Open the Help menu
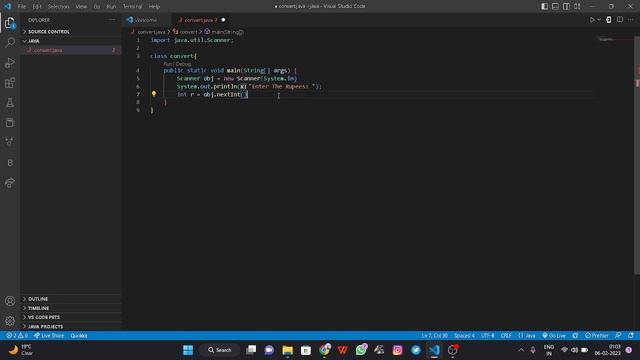This screenshot has width=640, height=360. click(154, 6)
